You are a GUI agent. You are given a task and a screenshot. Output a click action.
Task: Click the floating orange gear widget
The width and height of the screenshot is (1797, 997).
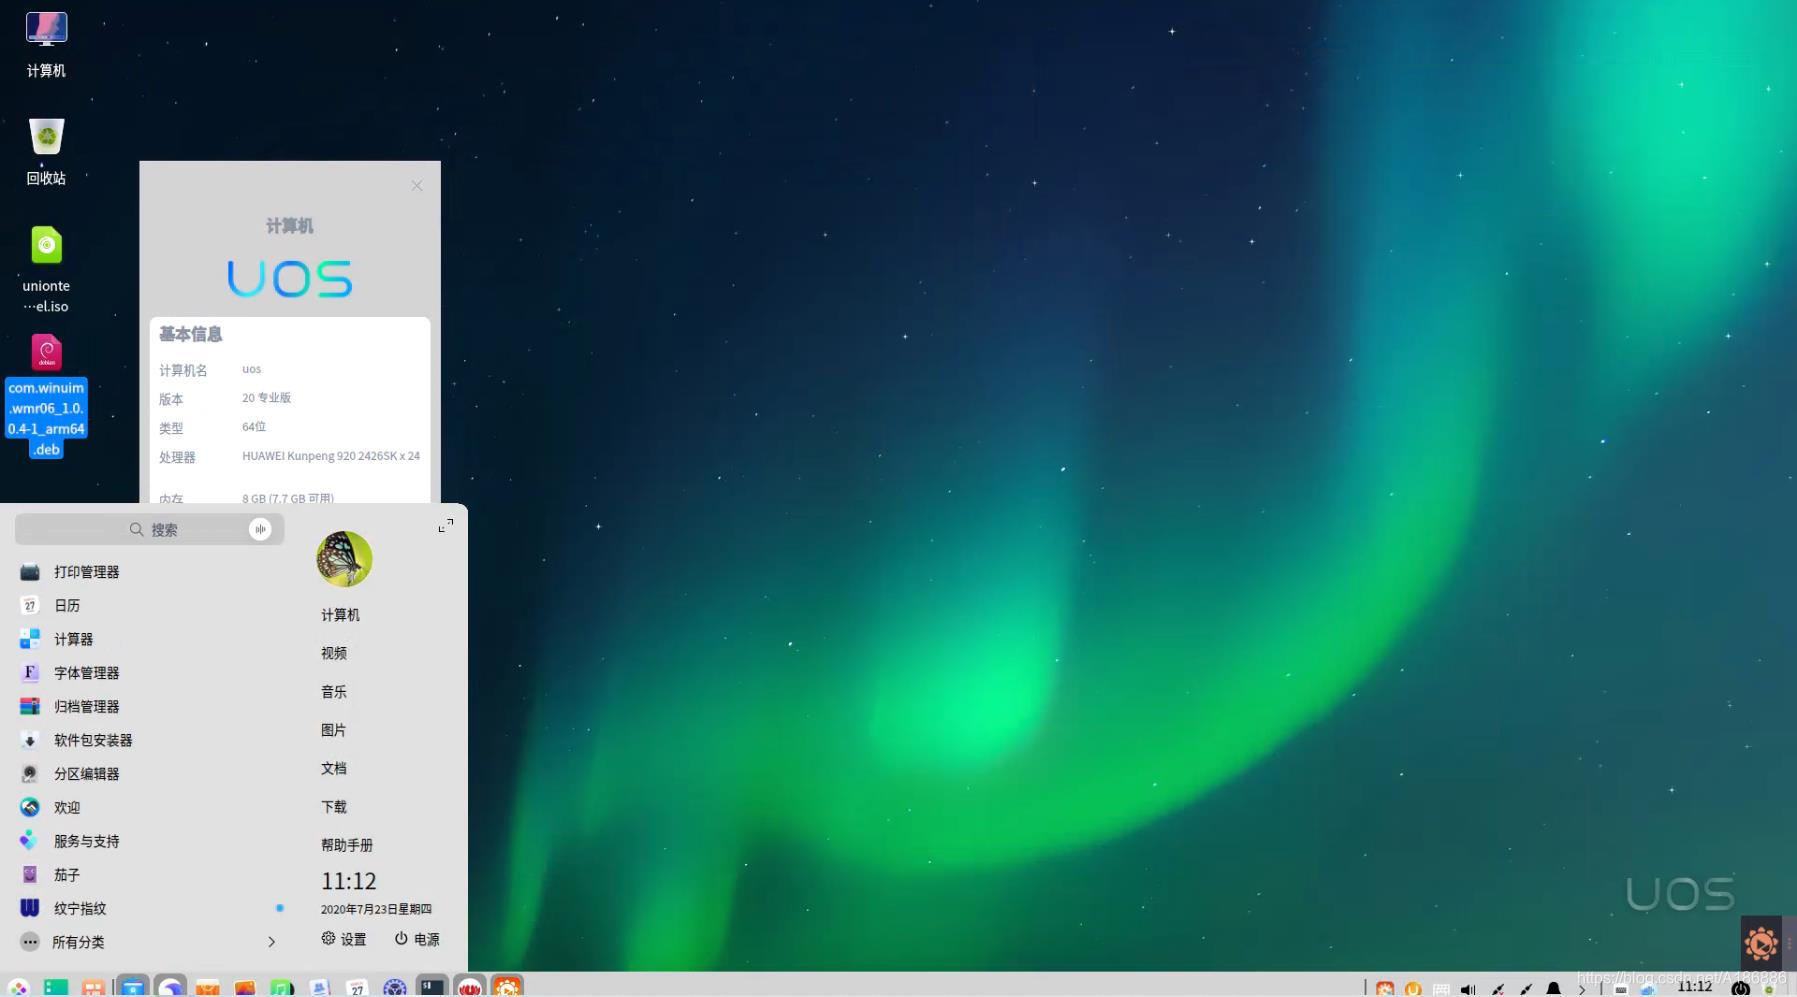click(x=1761, y=943)
